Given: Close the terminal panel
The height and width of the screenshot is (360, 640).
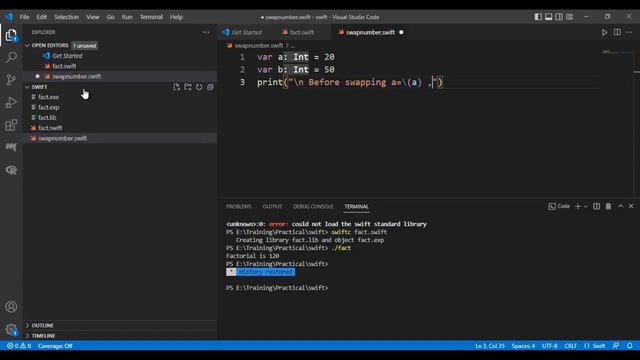Looking at the screenshot, I should click(631, 207).
